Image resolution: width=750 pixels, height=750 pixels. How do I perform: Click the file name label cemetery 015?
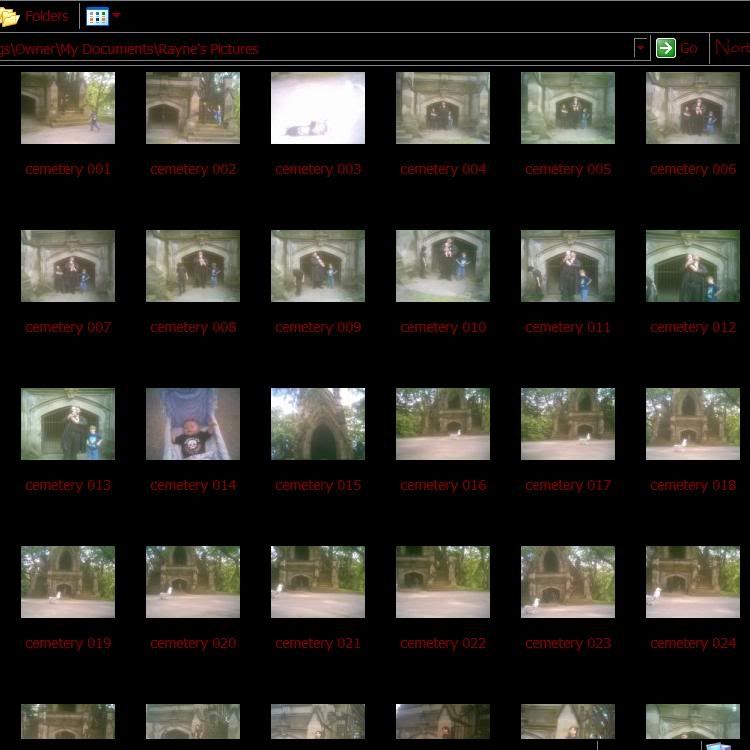318,485
